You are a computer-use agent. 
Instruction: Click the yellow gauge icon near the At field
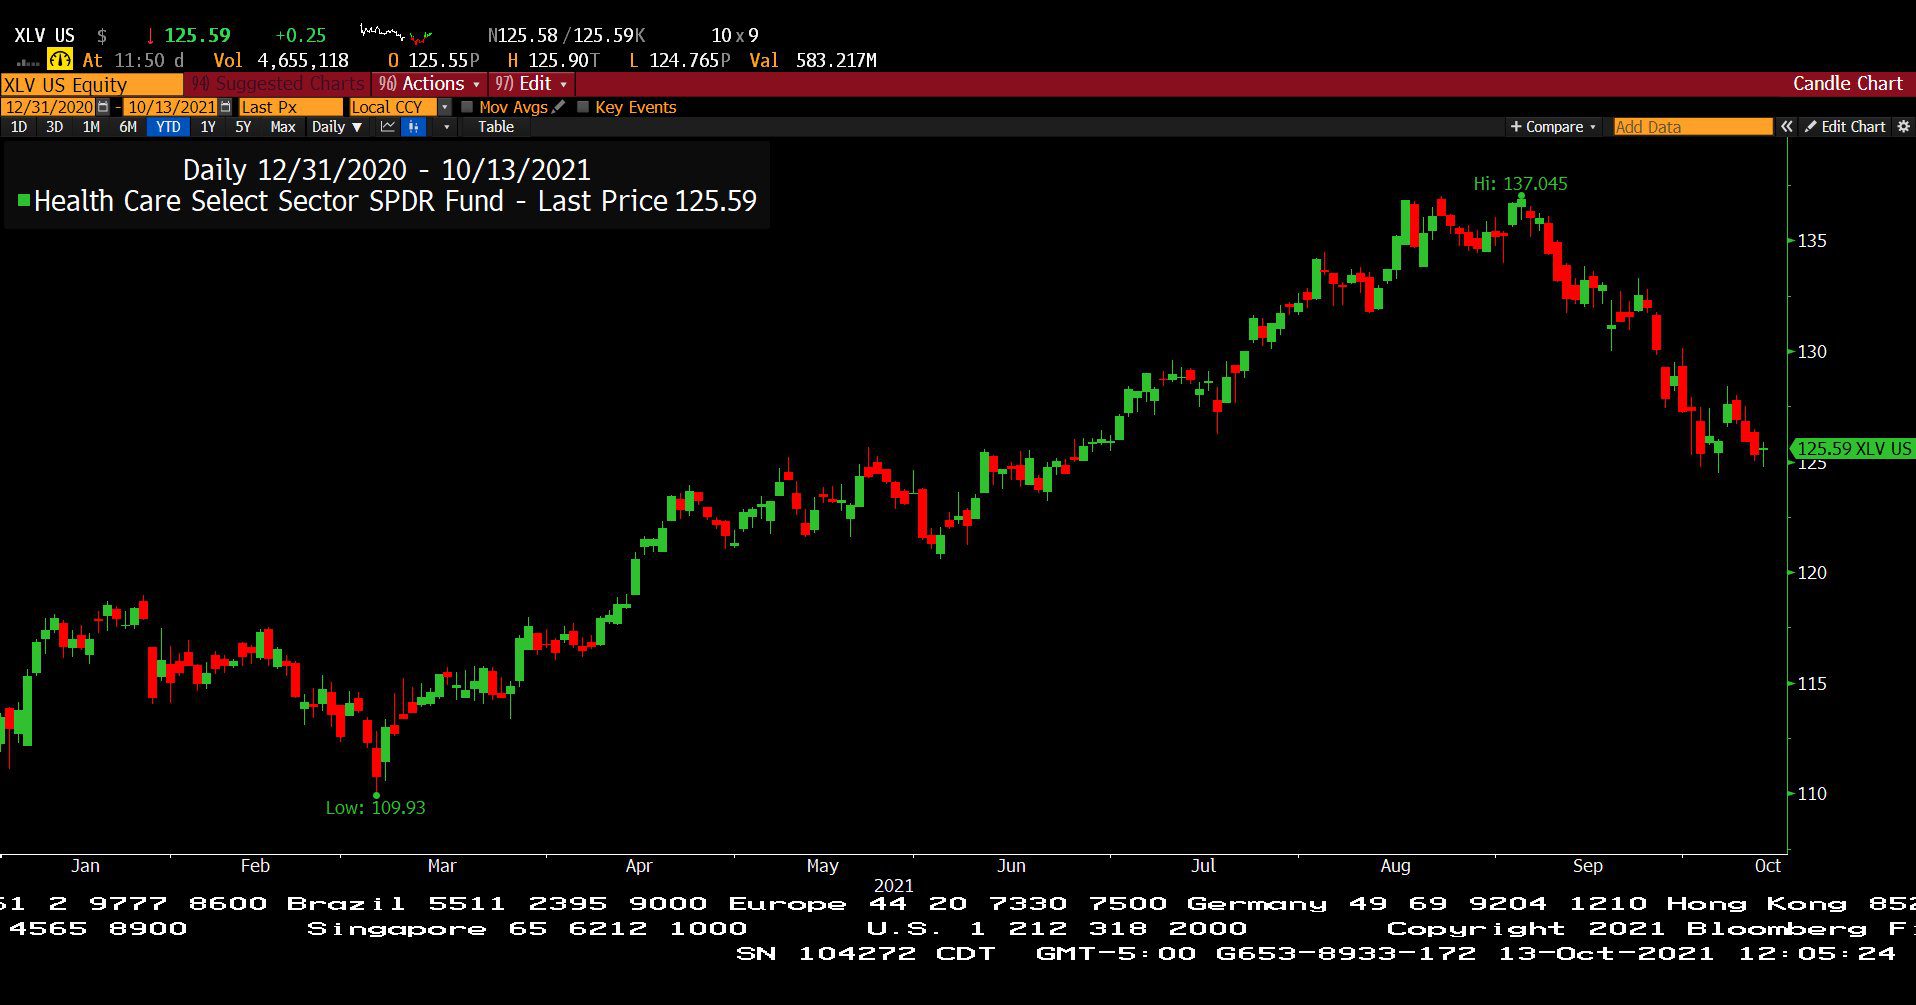[x=60, y=60]
